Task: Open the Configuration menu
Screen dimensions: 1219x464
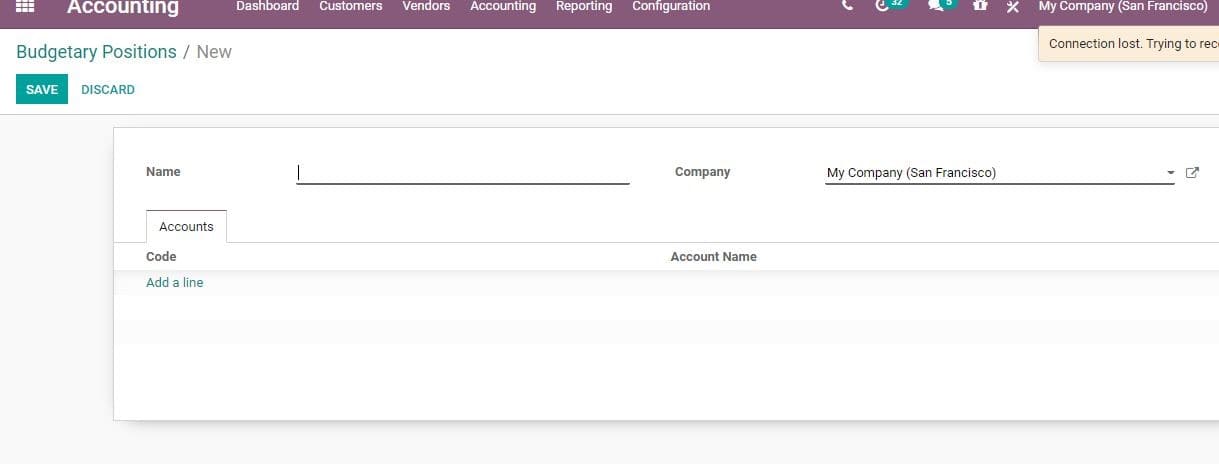Action: 671,6
